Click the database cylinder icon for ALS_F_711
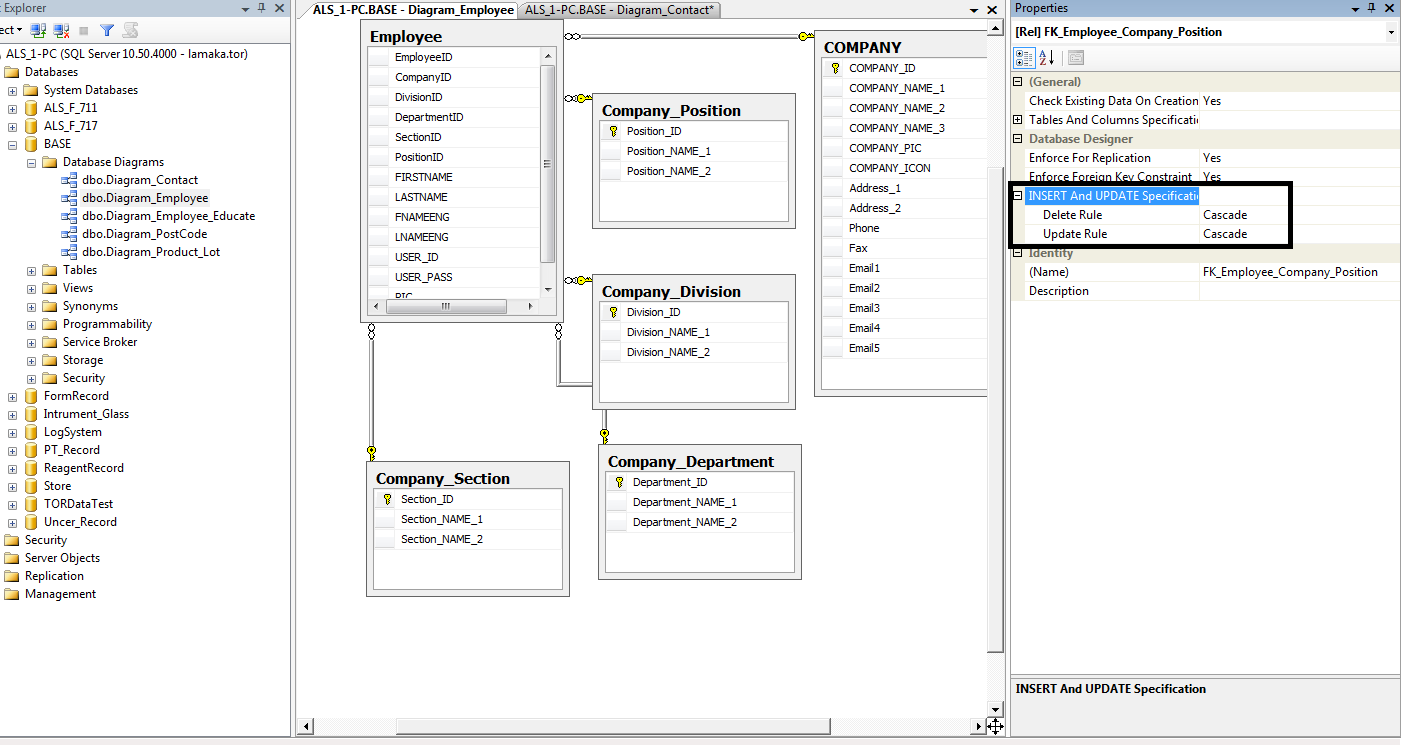Screen dimensions: 1420x745 30,108
